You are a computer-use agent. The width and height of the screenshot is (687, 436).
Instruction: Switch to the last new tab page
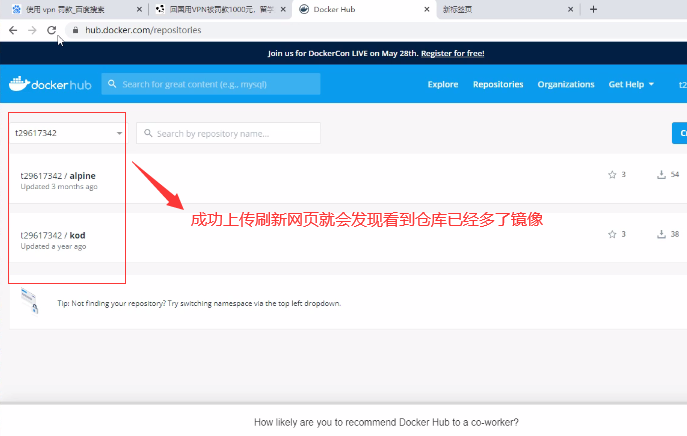508,9
